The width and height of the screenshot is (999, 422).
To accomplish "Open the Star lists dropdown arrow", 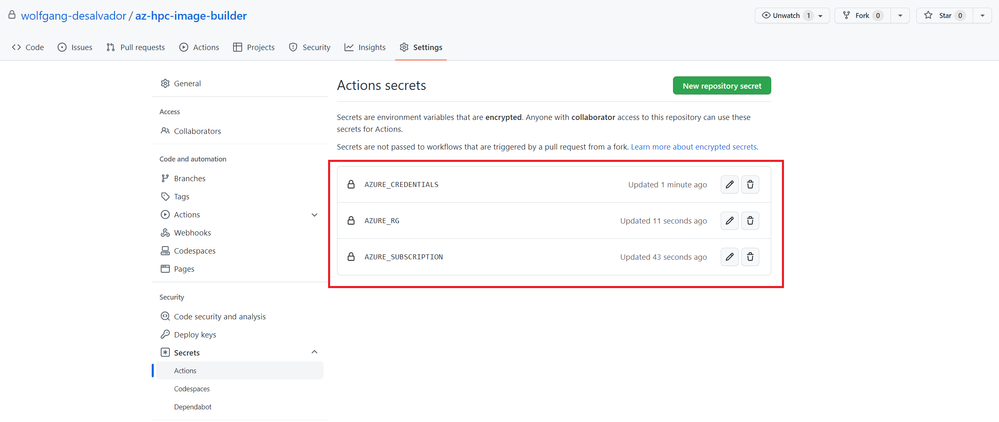I will [x=982, y=15].
